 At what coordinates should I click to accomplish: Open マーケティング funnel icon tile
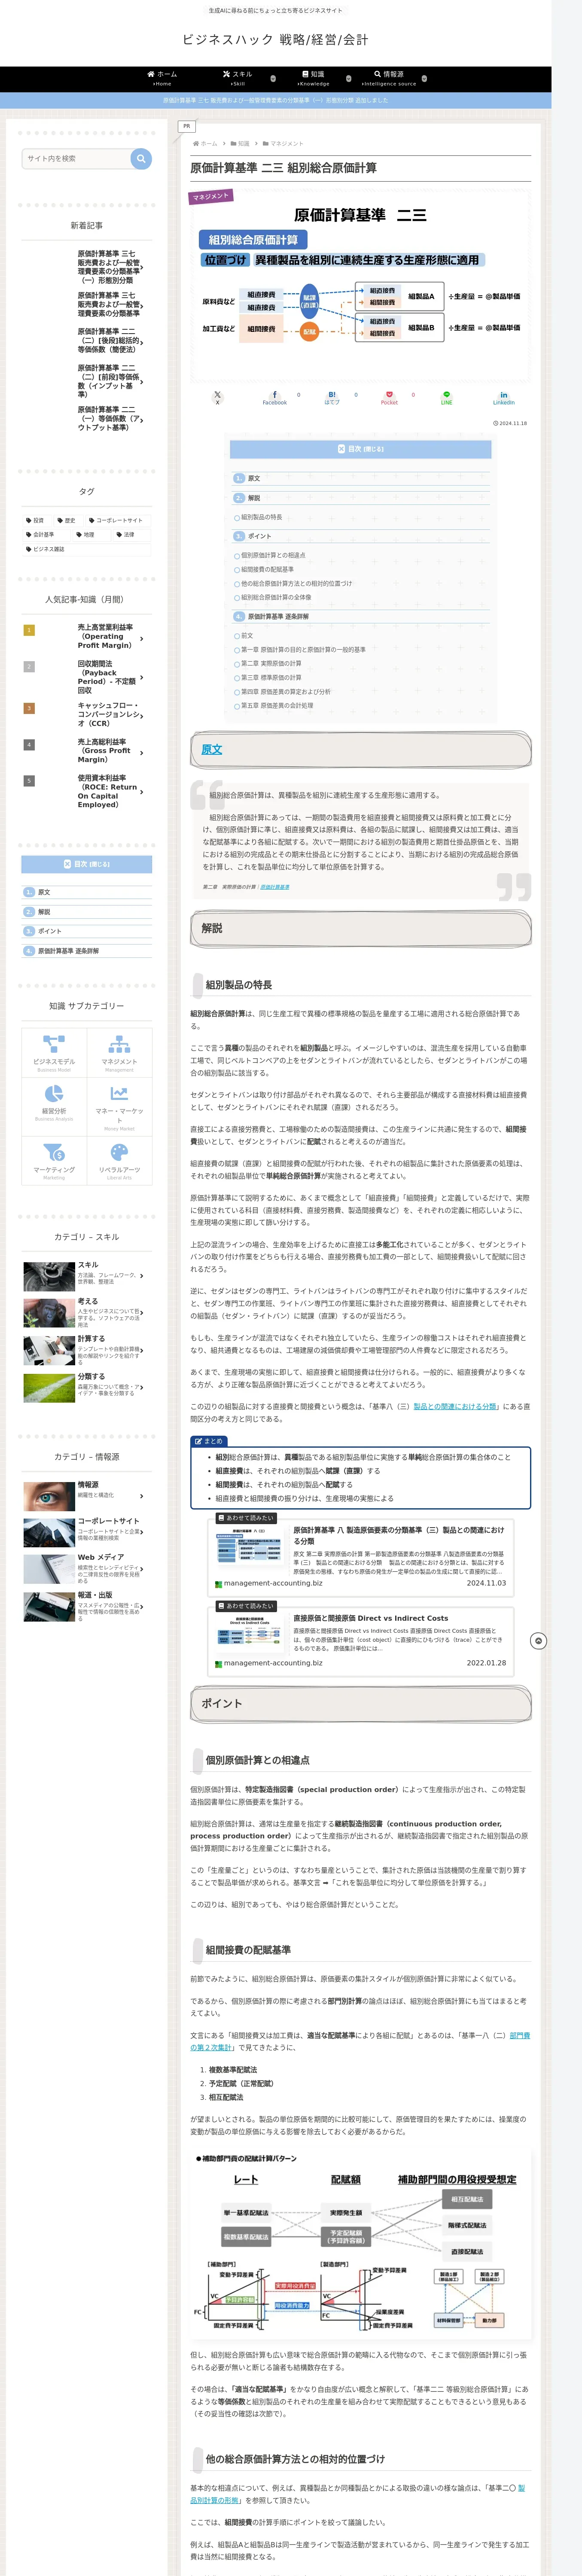[x=54, y=1160]
